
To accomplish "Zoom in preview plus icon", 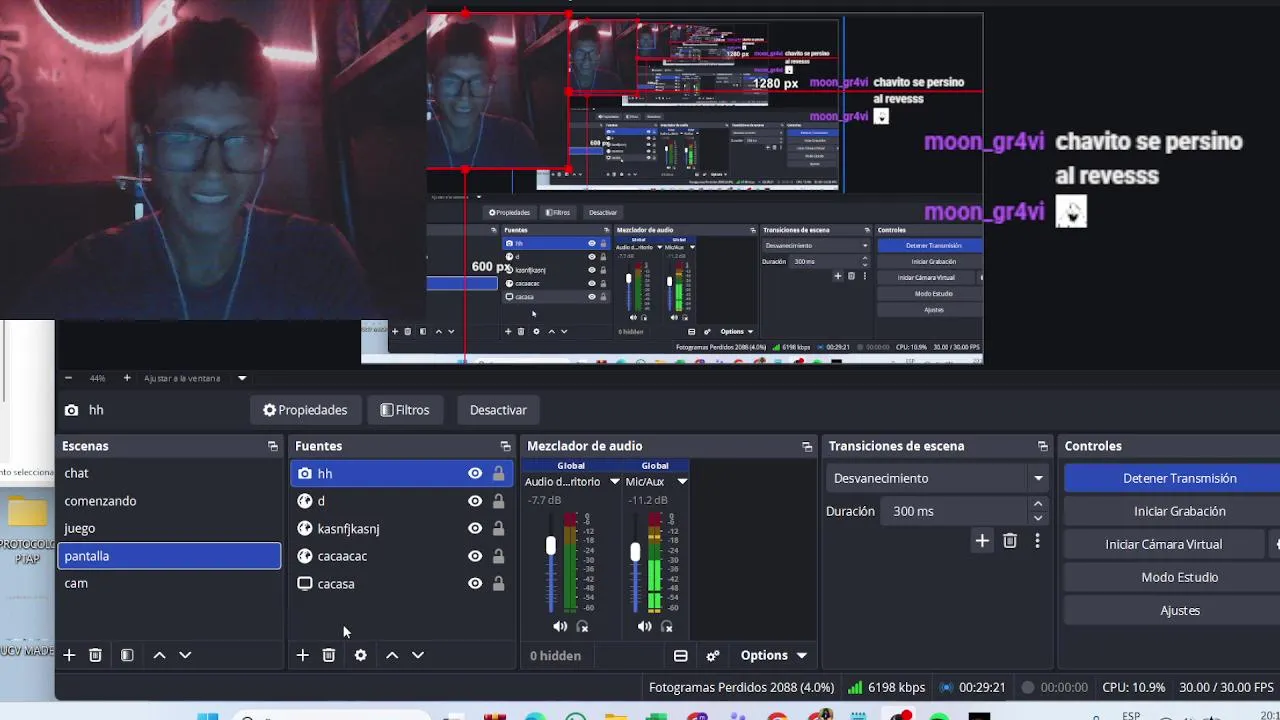I will pos(127,378).
